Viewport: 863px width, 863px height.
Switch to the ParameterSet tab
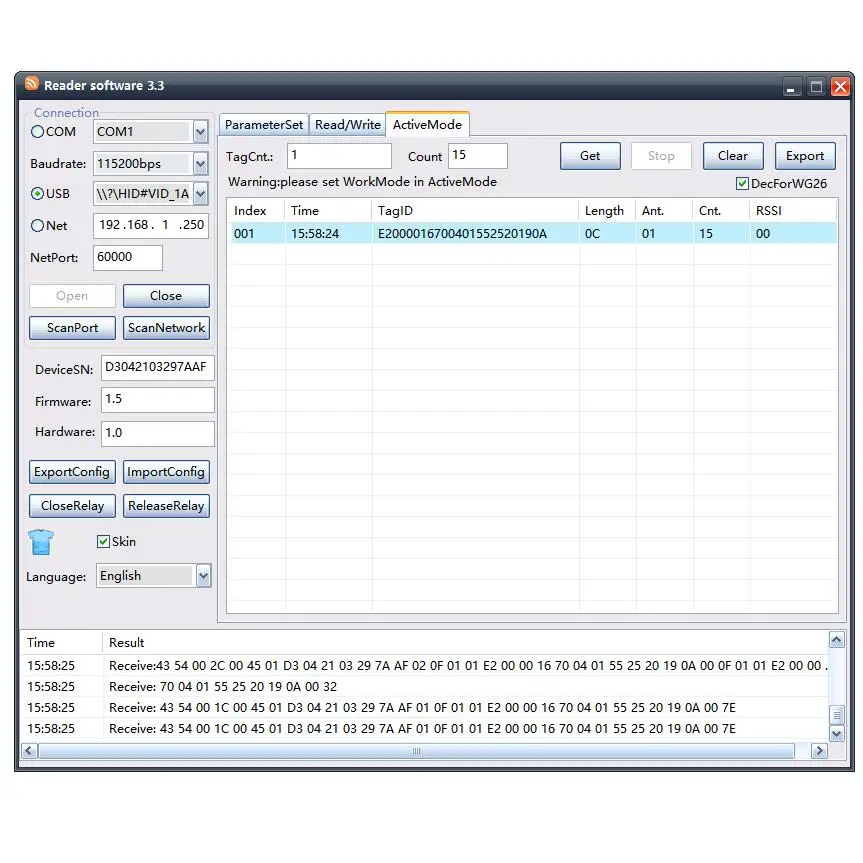[x=264, y=125]
